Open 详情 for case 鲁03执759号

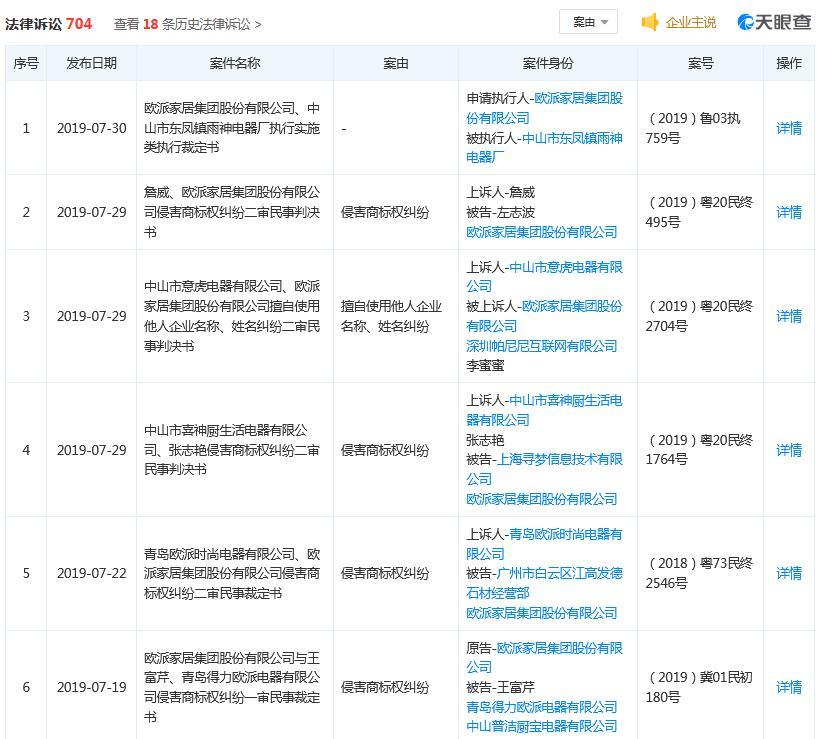click(x=788, y=128)
